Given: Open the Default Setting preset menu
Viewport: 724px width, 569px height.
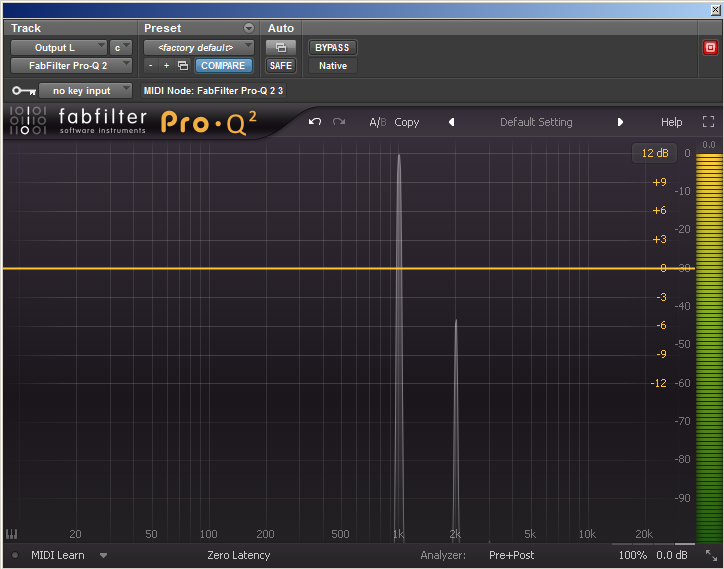Looking at the screenshot, I should pyautogui.click(x=536, y=122).
